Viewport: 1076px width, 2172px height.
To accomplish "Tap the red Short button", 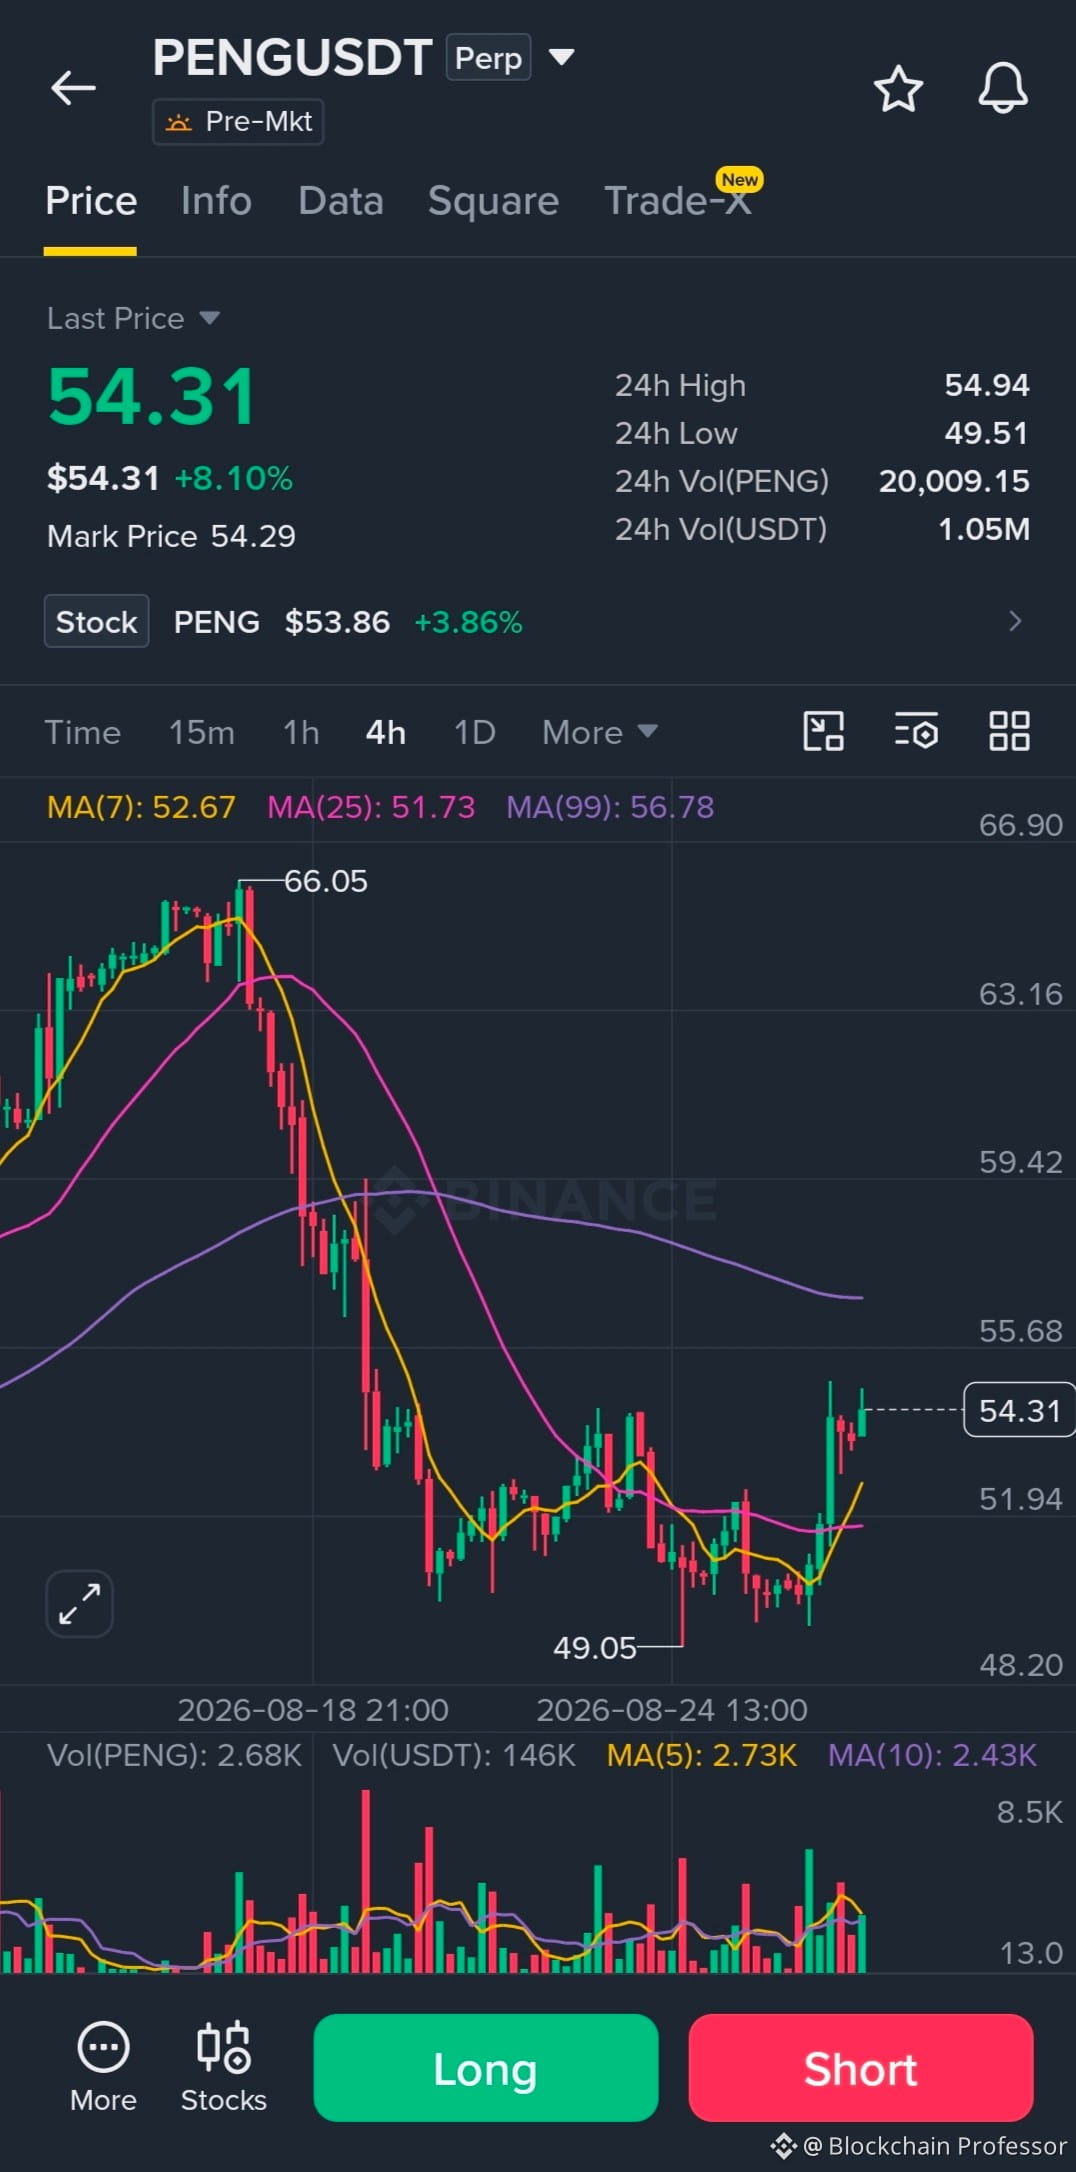I will [861, 2067].
